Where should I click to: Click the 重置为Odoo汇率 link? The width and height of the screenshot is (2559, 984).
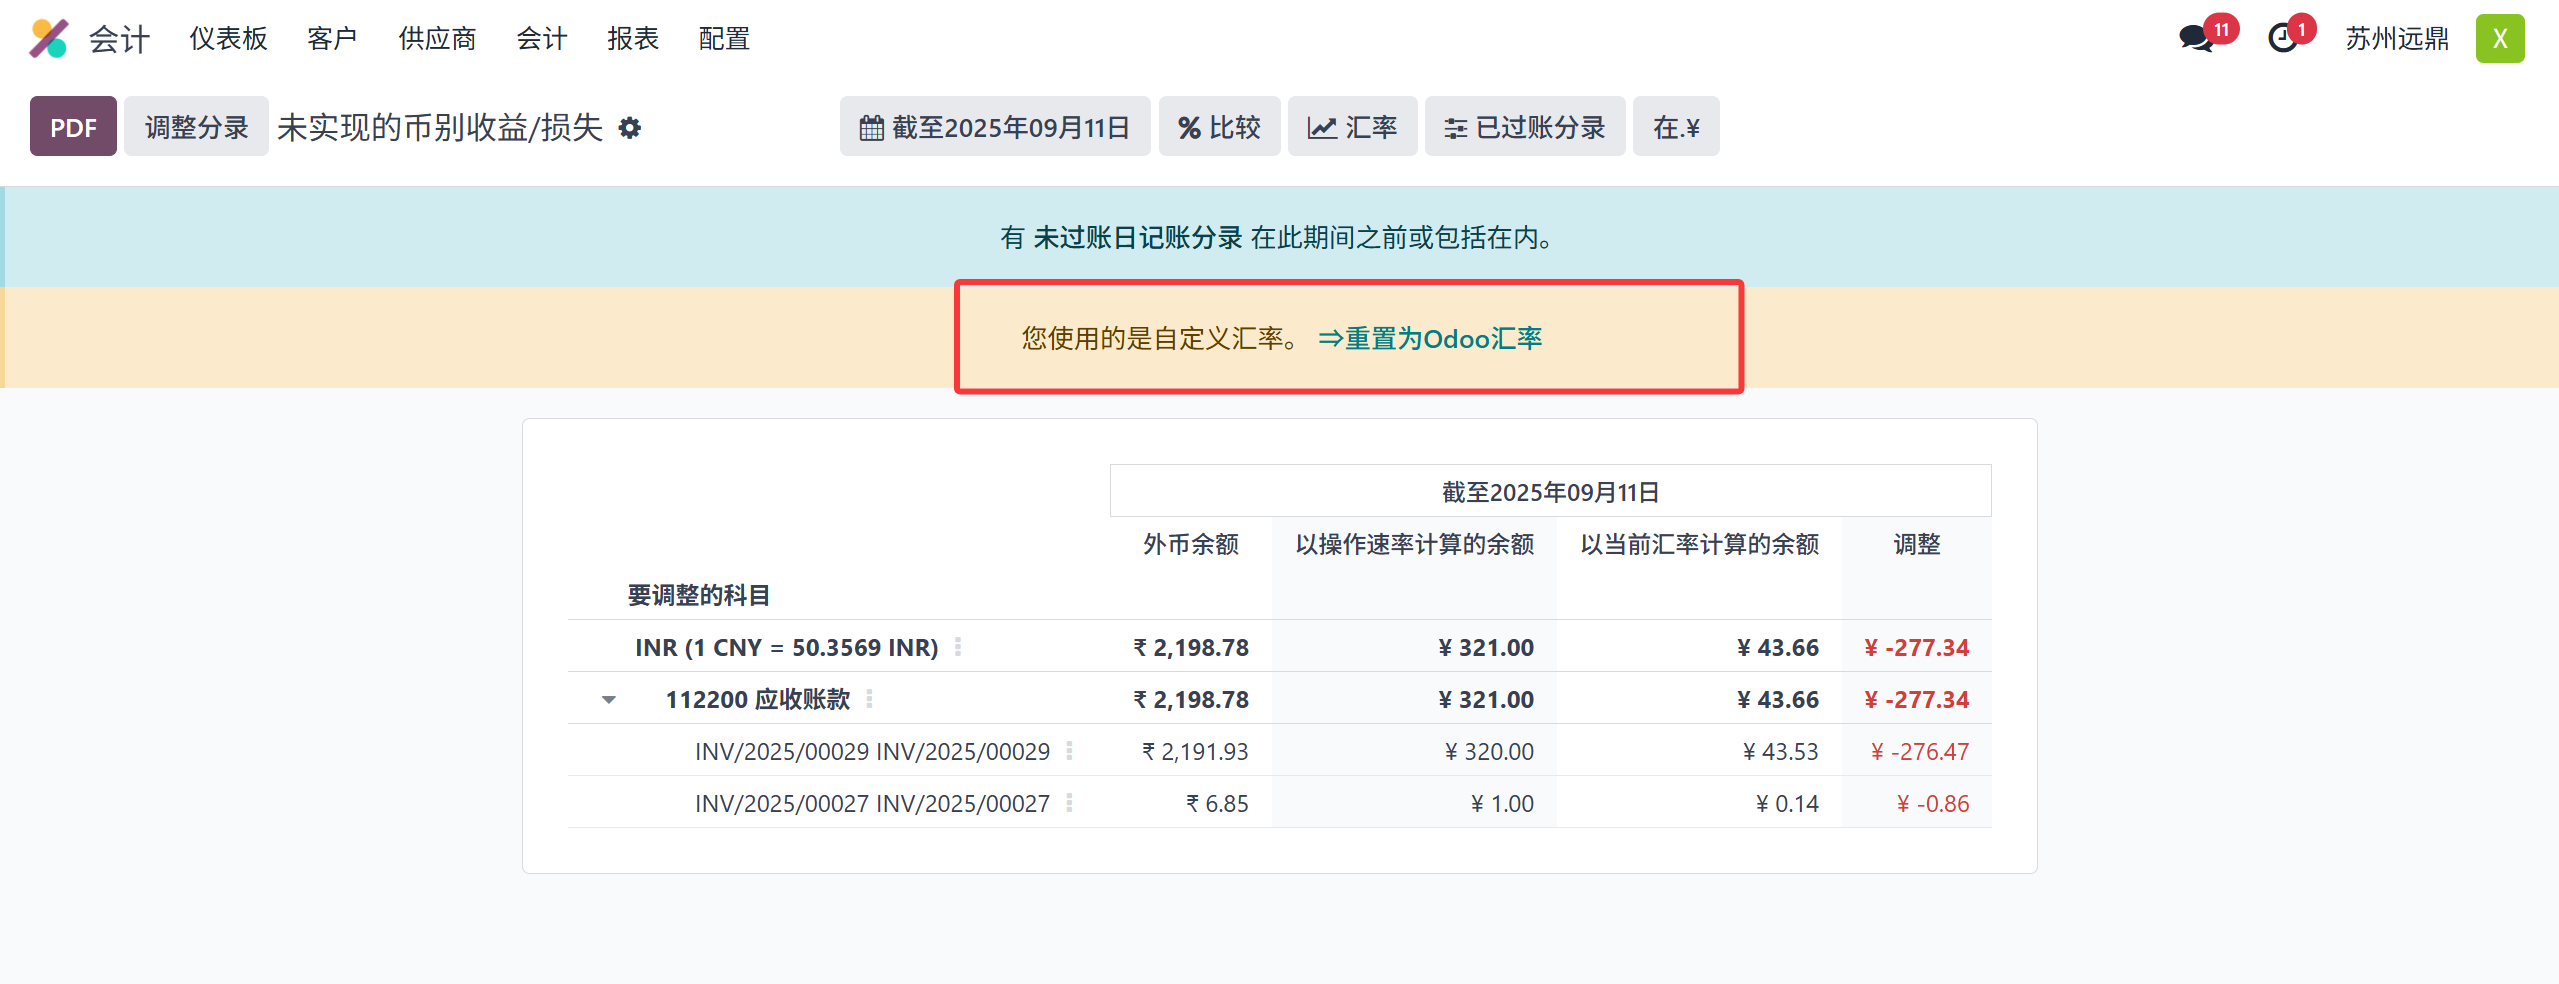pyautogui.click(x=1430, y=339)
